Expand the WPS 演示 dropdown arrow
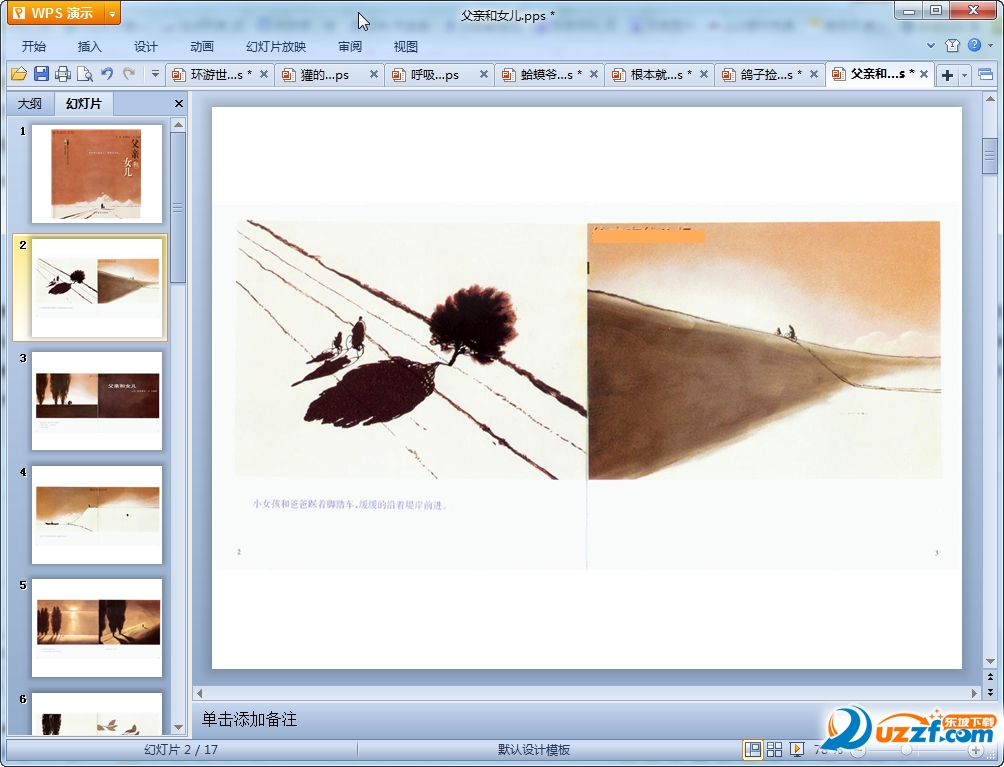This screenshot has height=767, width=1004. [112, 13]
